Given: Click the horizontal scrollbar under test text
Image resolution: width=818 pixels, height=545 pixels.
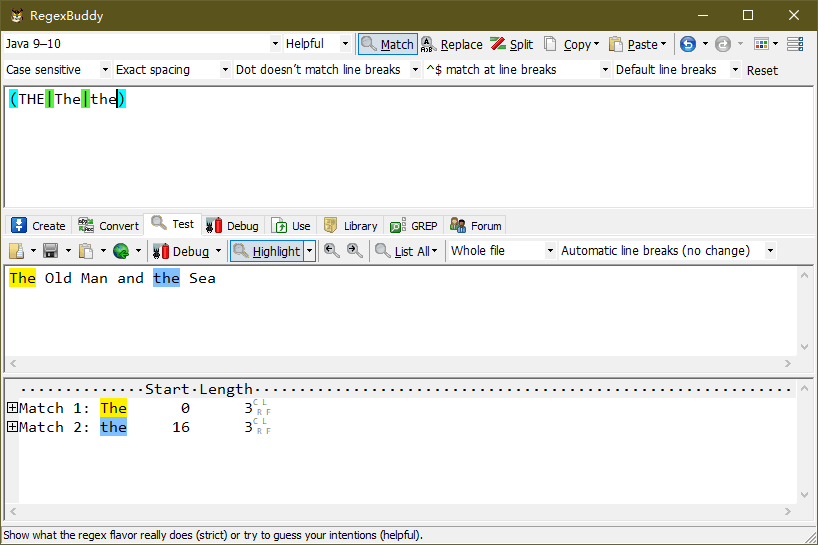Looking at the screenshot, I should (x=400, y=365).
